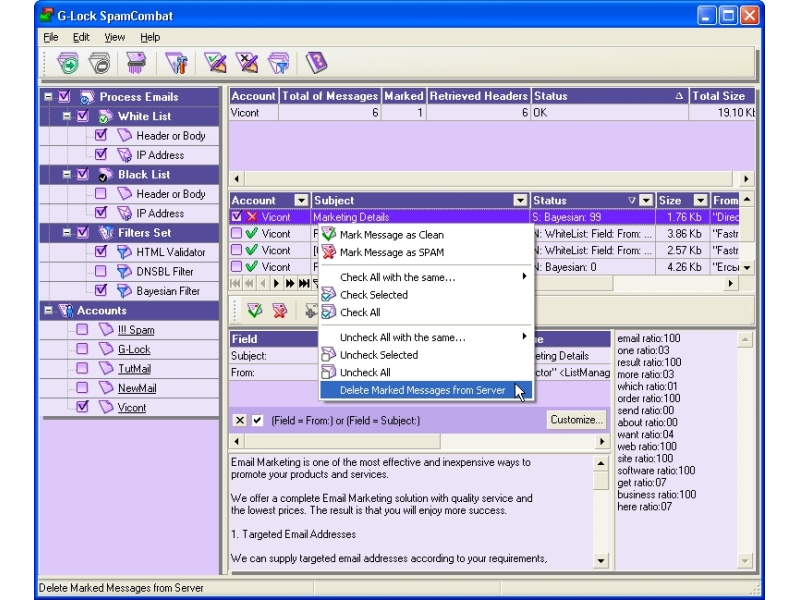
Task: Click the HTML Validator filter icon
Action: coord(124,253)
